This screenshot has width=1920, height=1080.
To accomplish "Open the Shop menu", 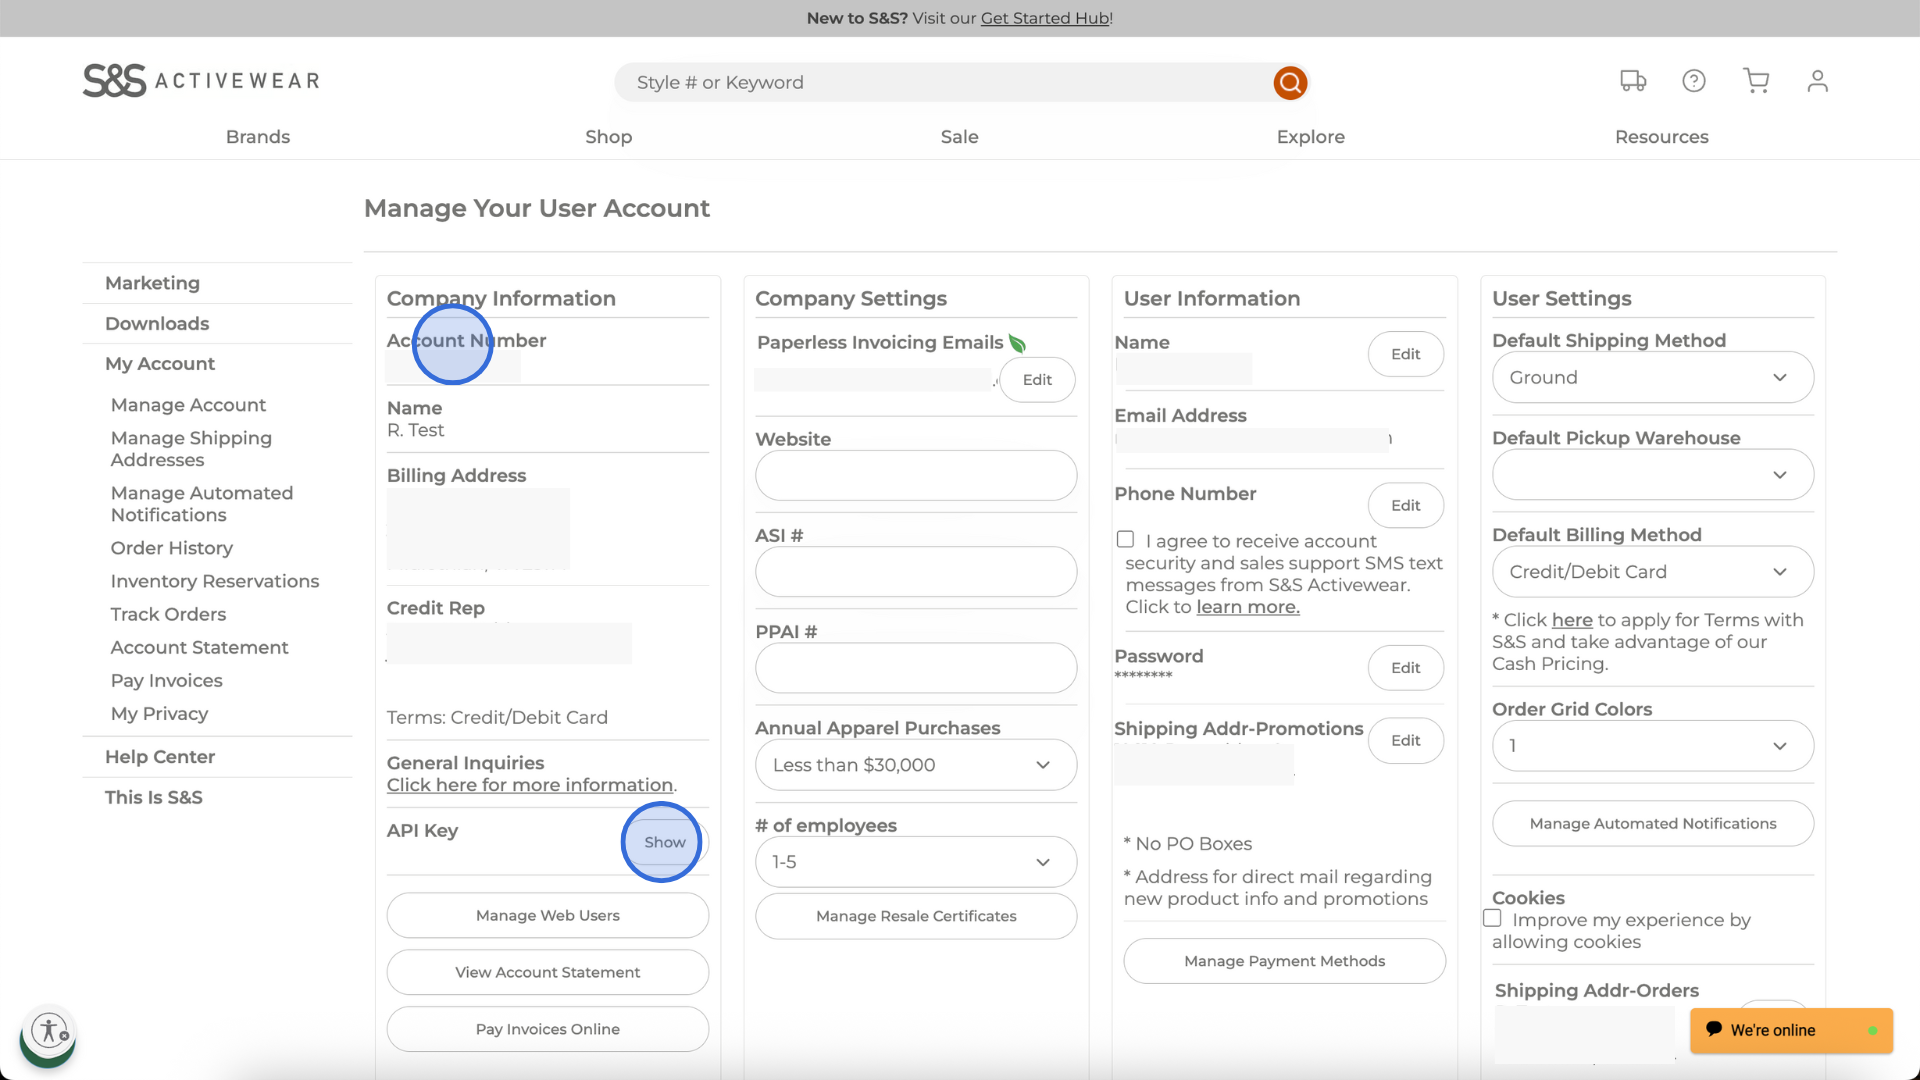I will tap(608, 137).
